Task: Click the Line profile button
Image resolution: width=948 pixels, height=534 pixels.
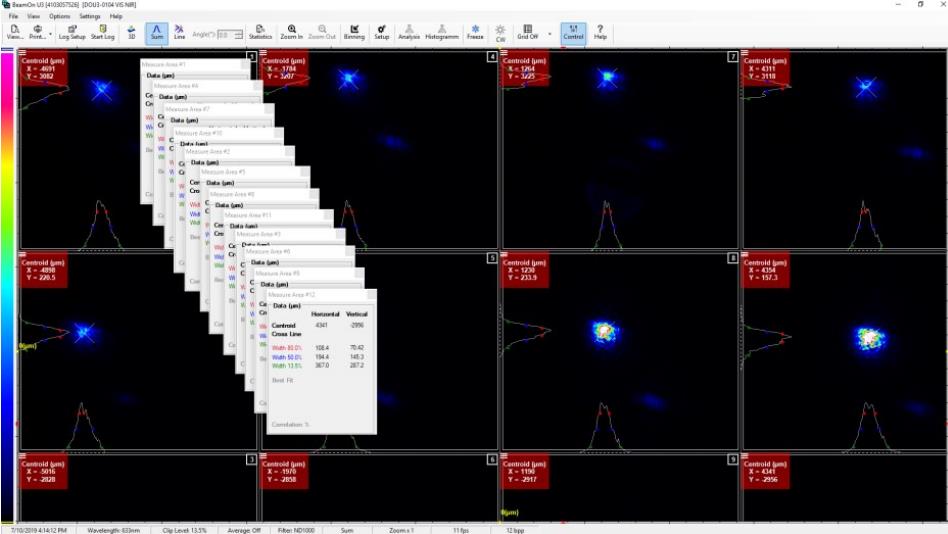Action: (179, 32)
